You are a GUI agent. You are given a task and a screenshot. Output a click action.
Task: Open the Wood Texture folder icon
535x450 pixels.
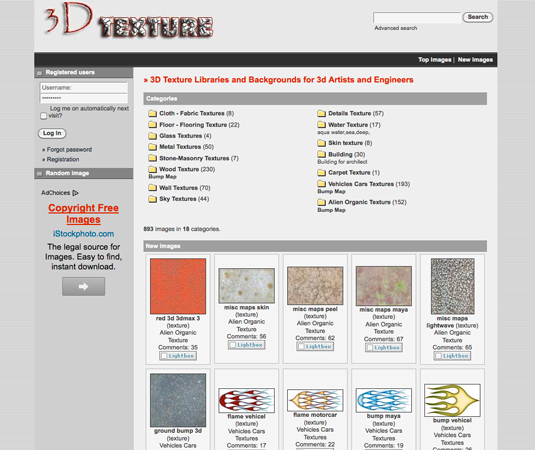point(152,169)
